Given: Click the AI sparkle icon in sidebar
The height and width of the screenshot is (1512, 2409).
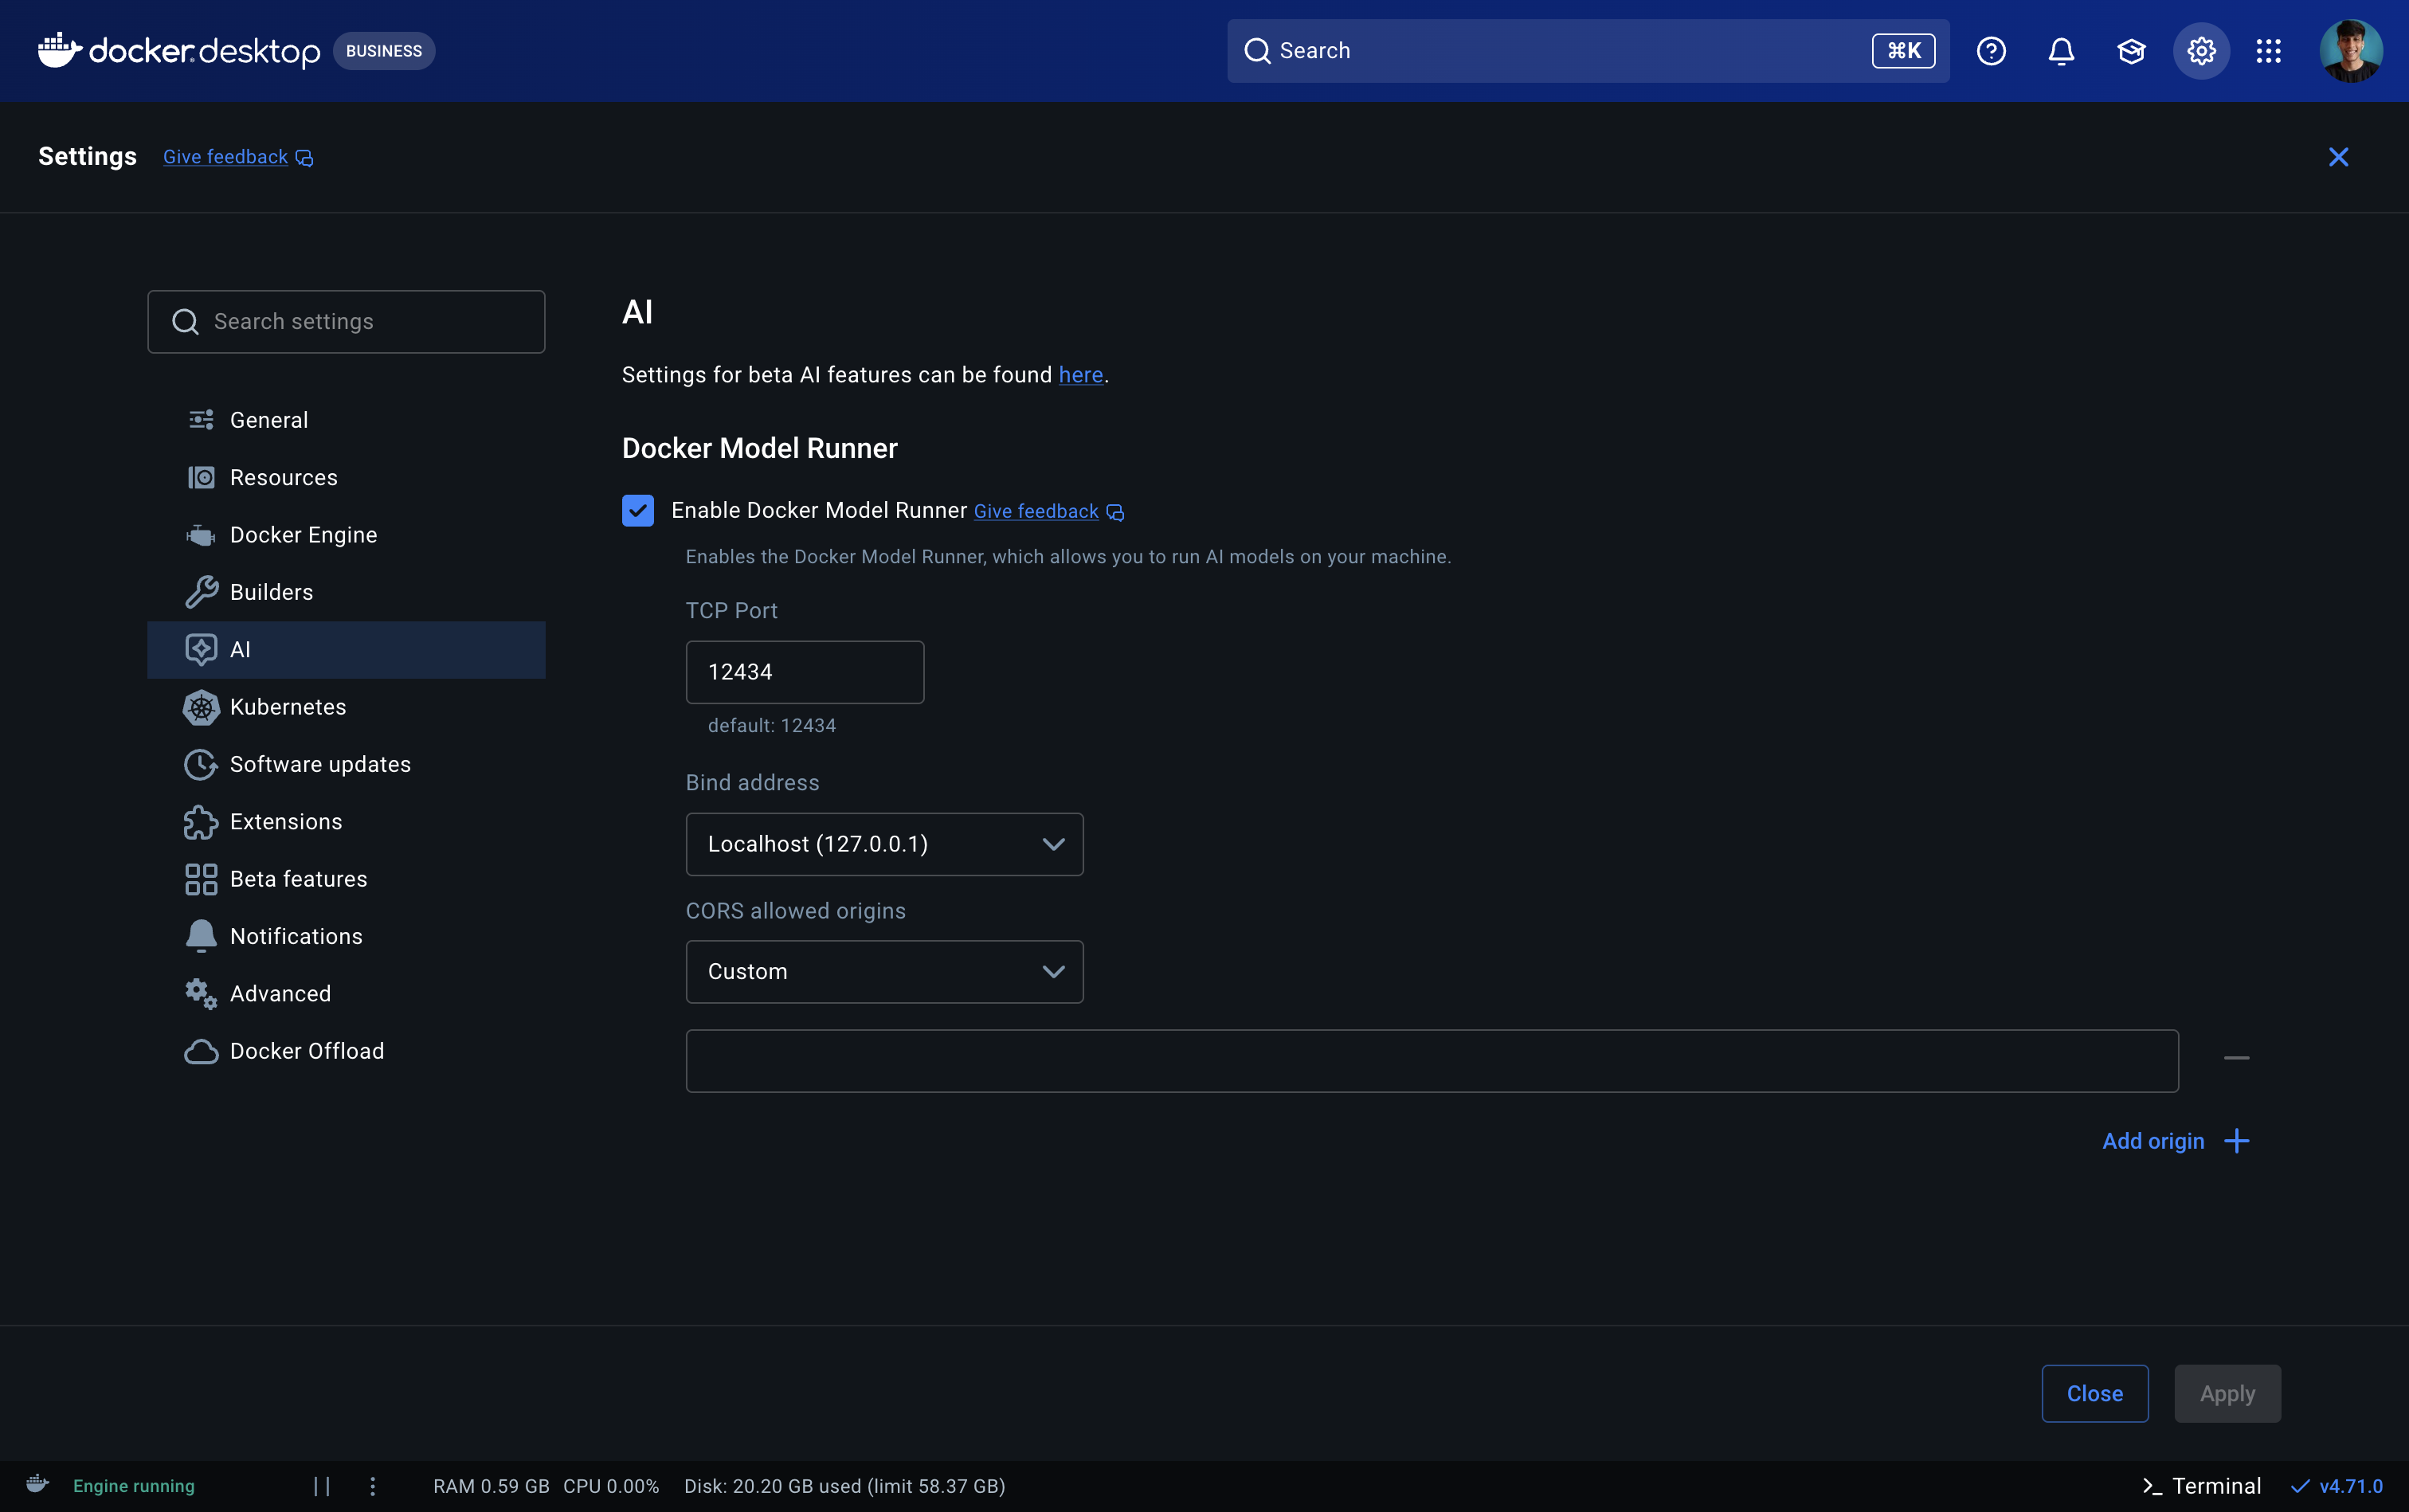Looking at the screenshot, I should 201,650.
